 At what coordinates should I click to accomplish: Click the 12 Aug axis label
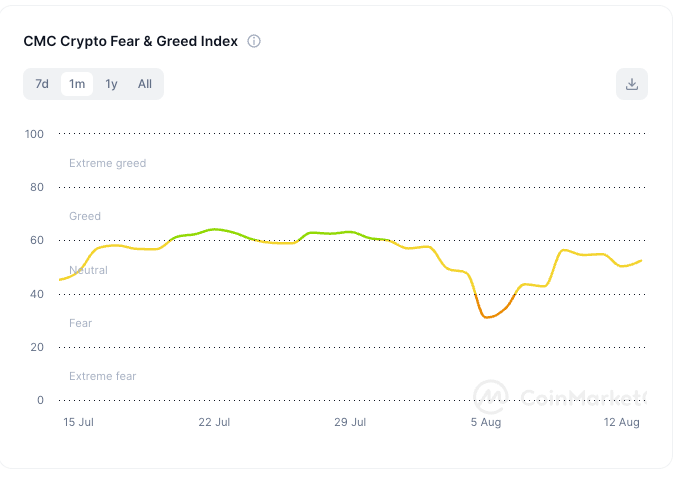[621, 422]
